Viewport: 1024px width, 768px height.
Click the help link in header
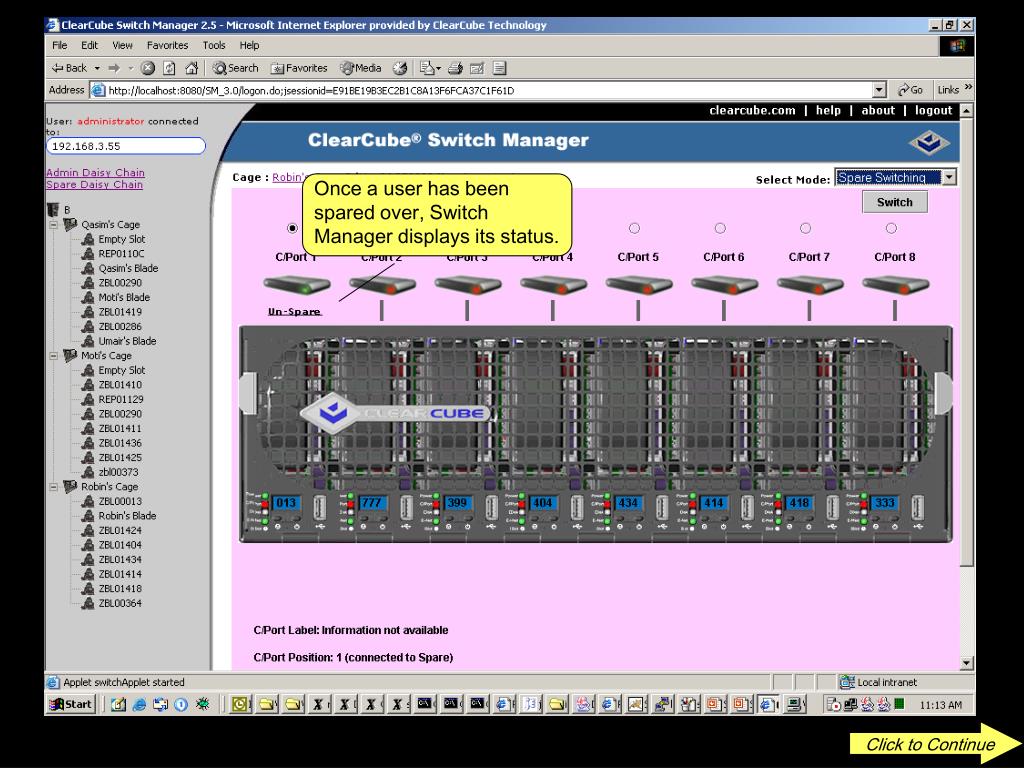coord(828,110)
